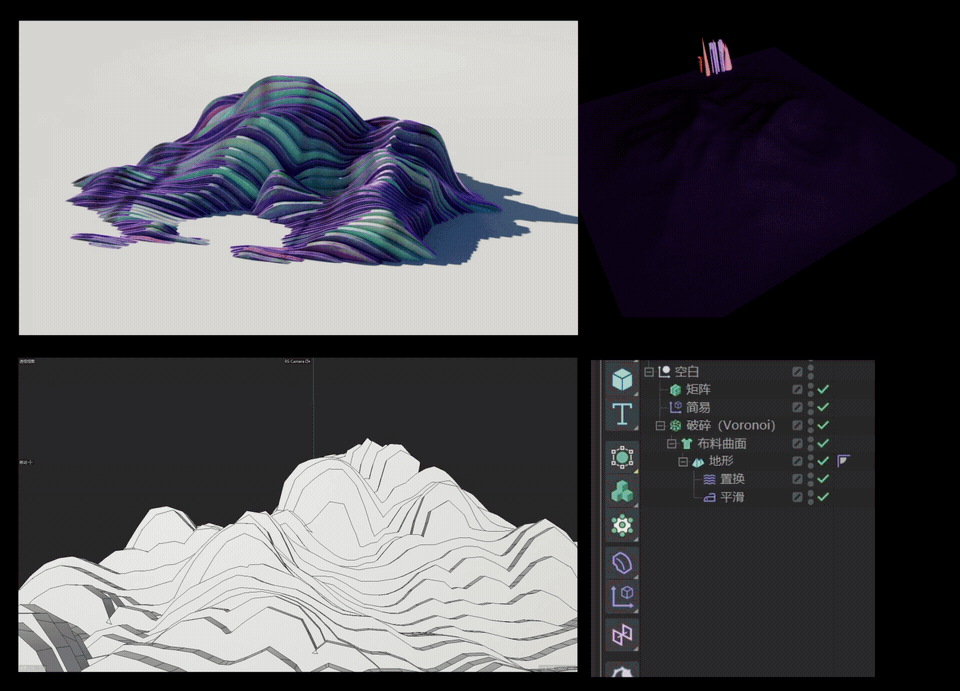Select the 空白 object name
Viewport: 960px width, 691px height.
coord(687,372)
